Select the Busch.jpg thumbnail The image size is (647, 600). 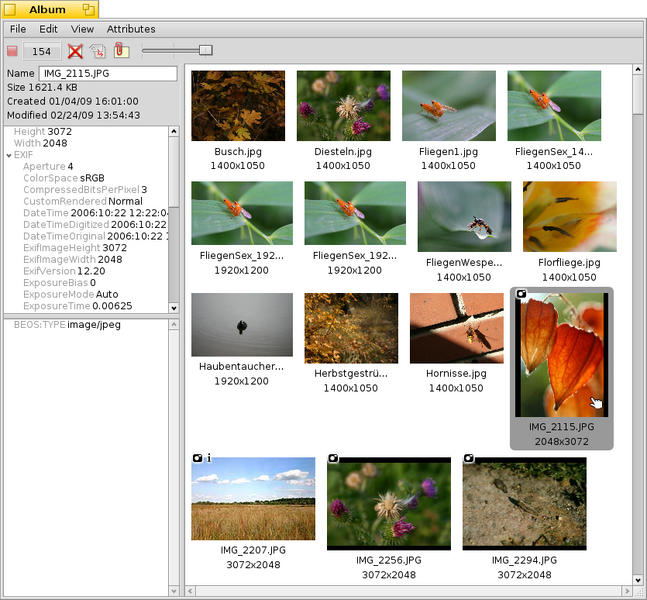238,106
